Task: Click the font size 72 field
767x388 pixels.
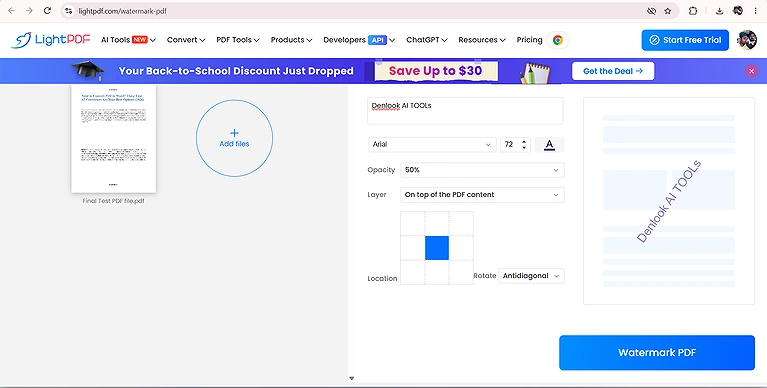Action: (x=511, y=144)
